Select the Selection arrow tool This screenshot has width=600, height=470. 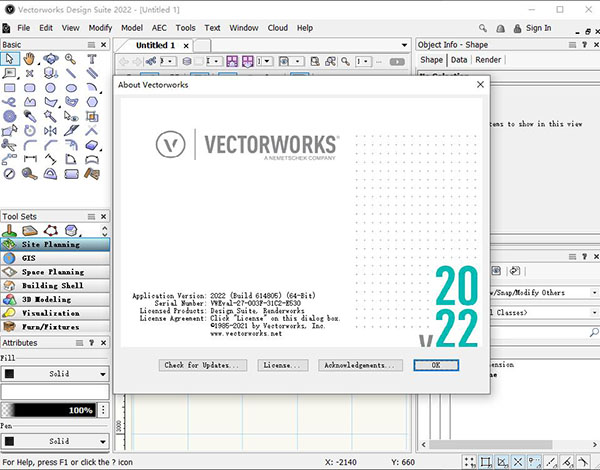click(9, 59)
